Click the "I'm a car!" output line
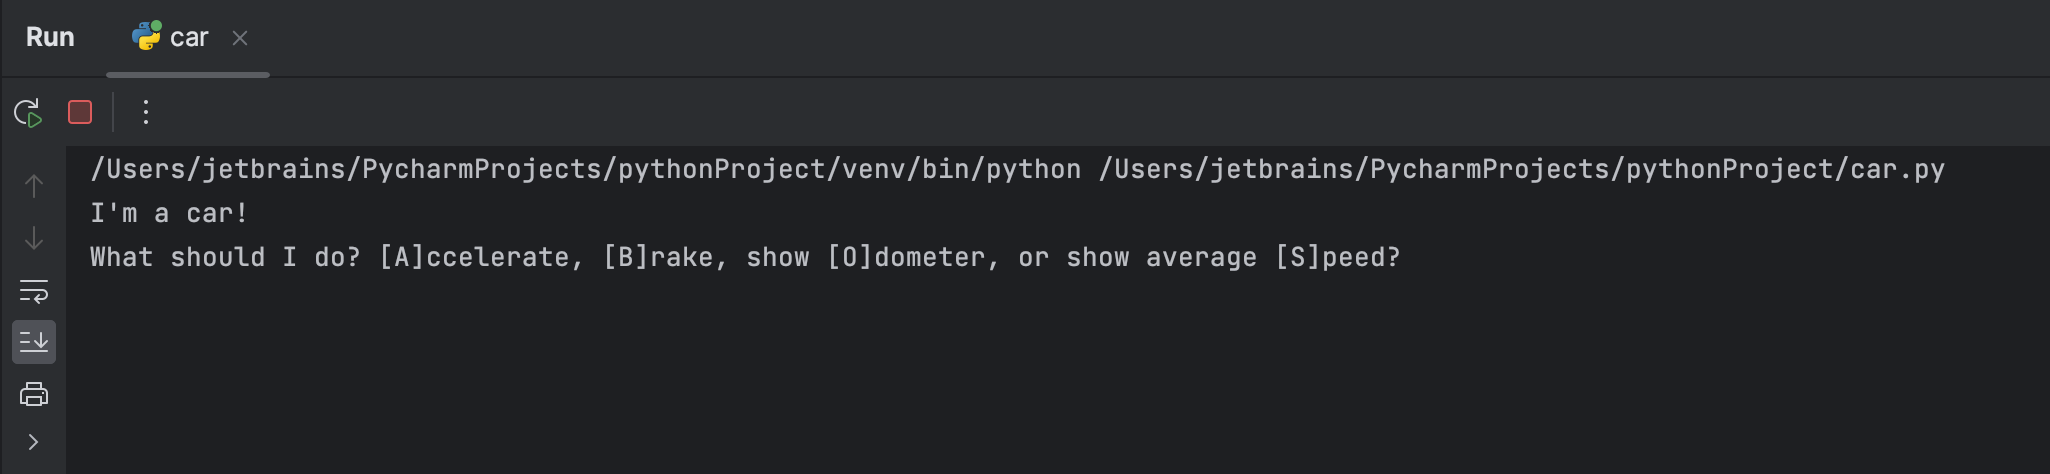Viewport: 2050px width, 474px height. click(168, 213)
